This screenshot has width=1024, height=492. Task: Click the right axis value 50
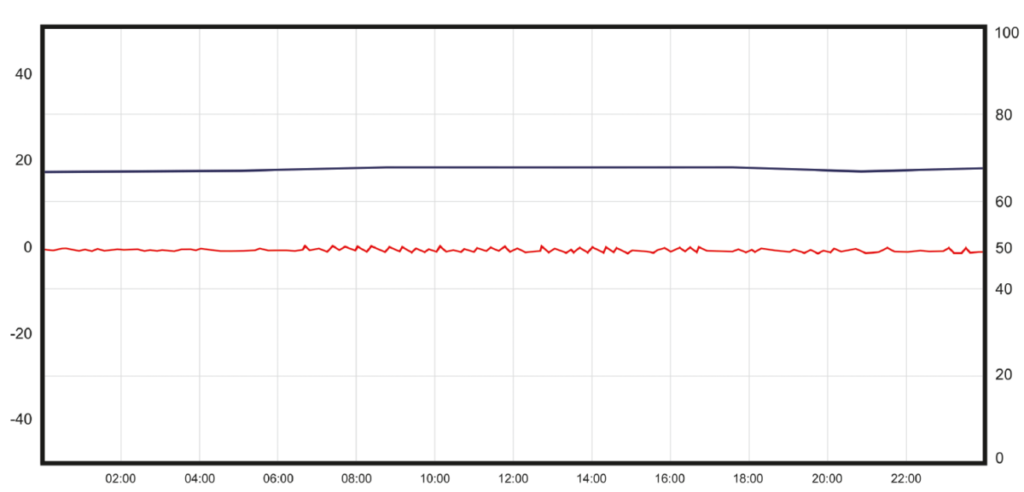pos(1002,249)
